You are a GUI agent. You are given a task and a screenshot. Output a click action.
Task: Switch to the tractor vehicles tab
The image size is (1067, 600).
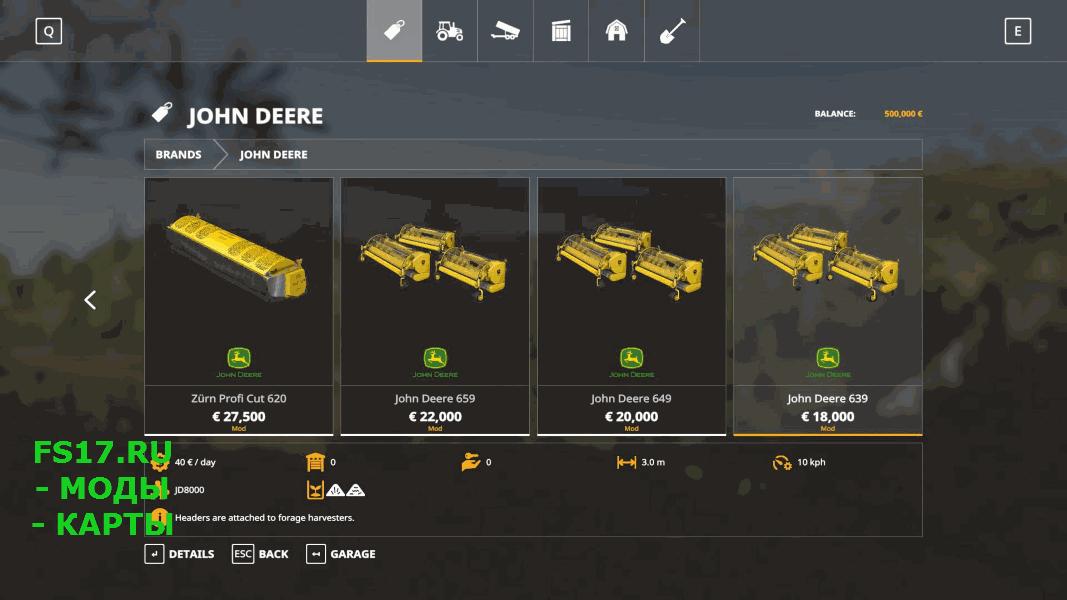pyautogui.click(x=449, y=31)
